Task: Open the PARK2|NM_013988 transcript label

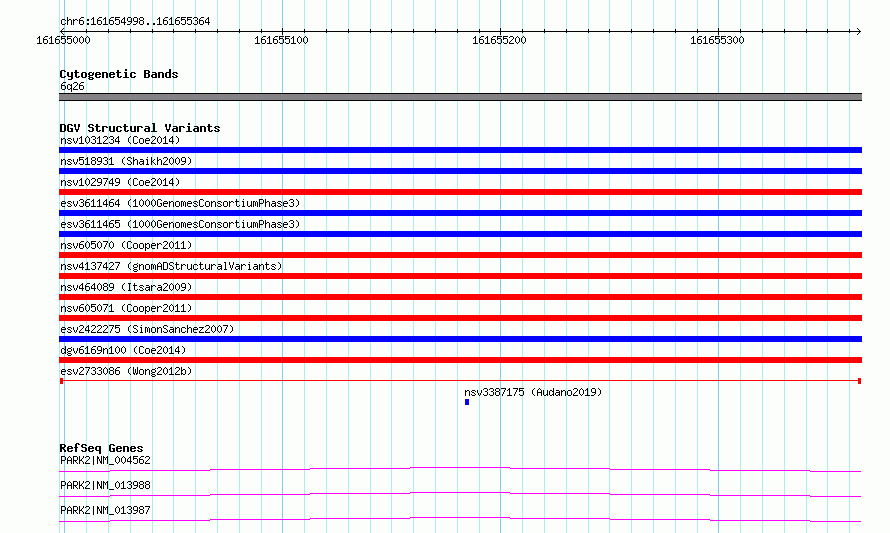Action: point(105,485)
